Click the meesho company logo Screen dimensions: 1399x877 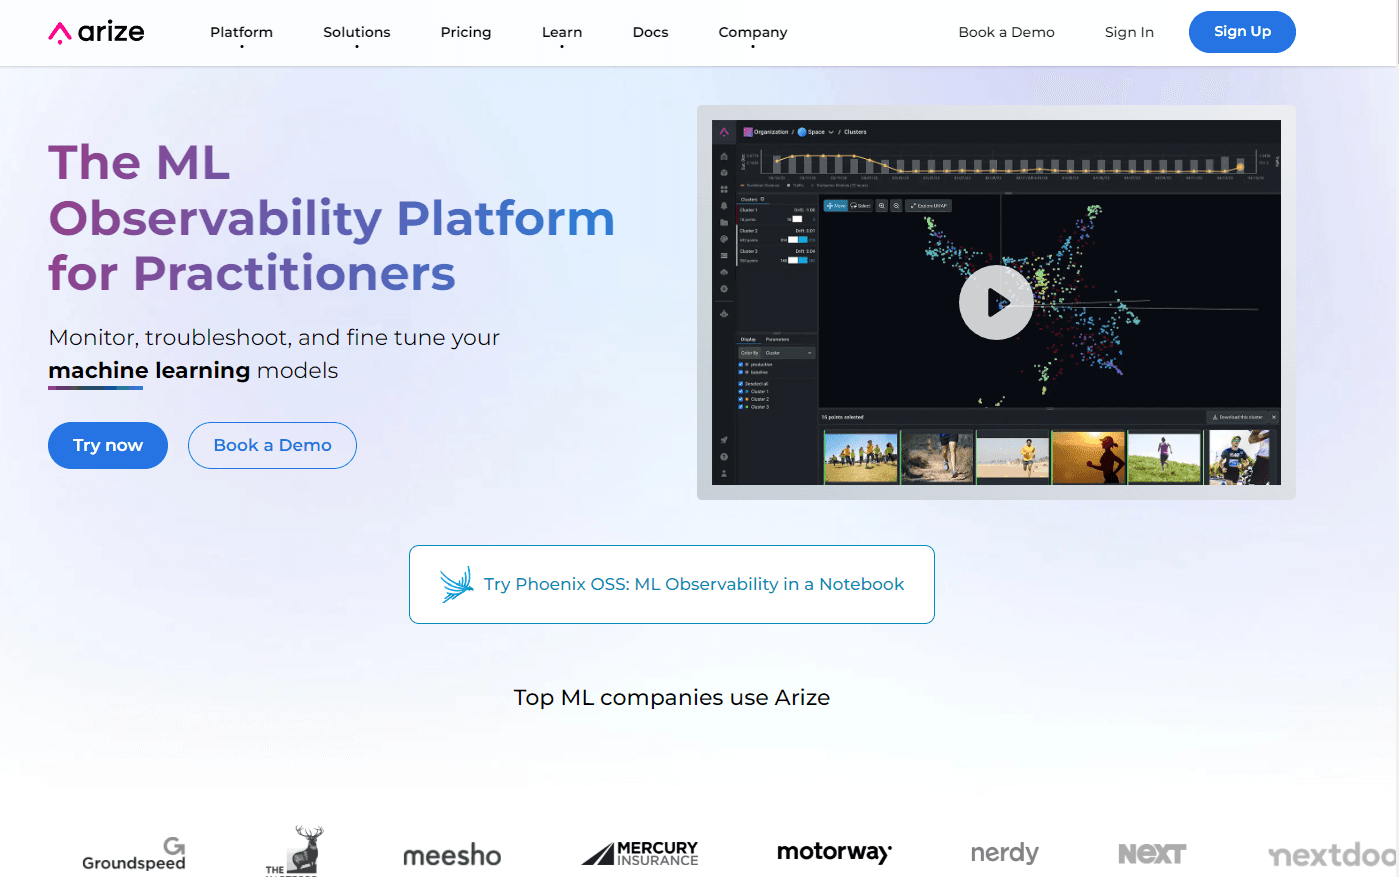tap(452, 856)
